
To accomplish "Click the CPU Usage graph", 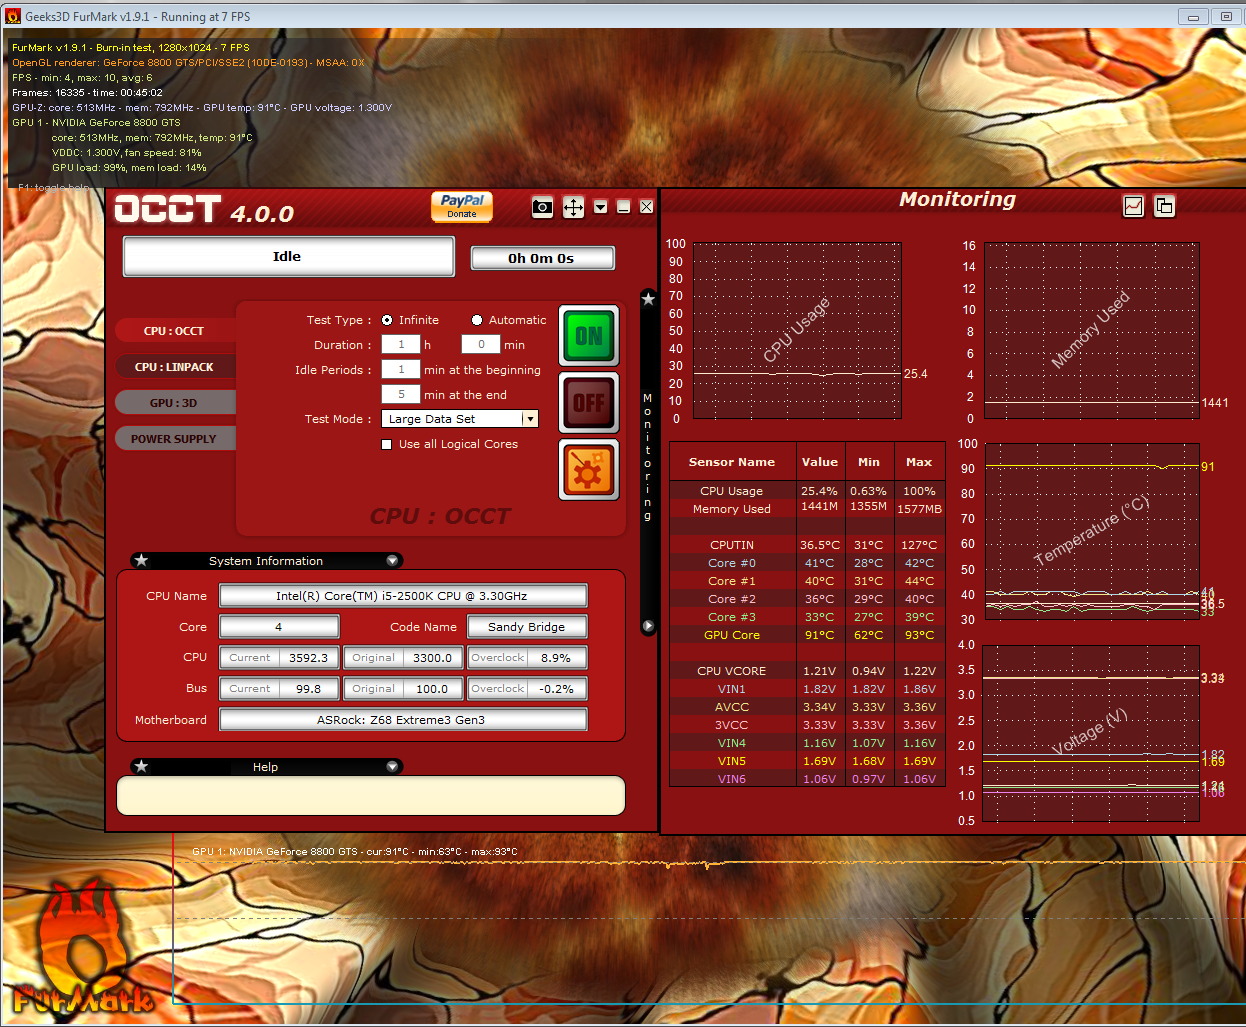I will click(797, 331).
